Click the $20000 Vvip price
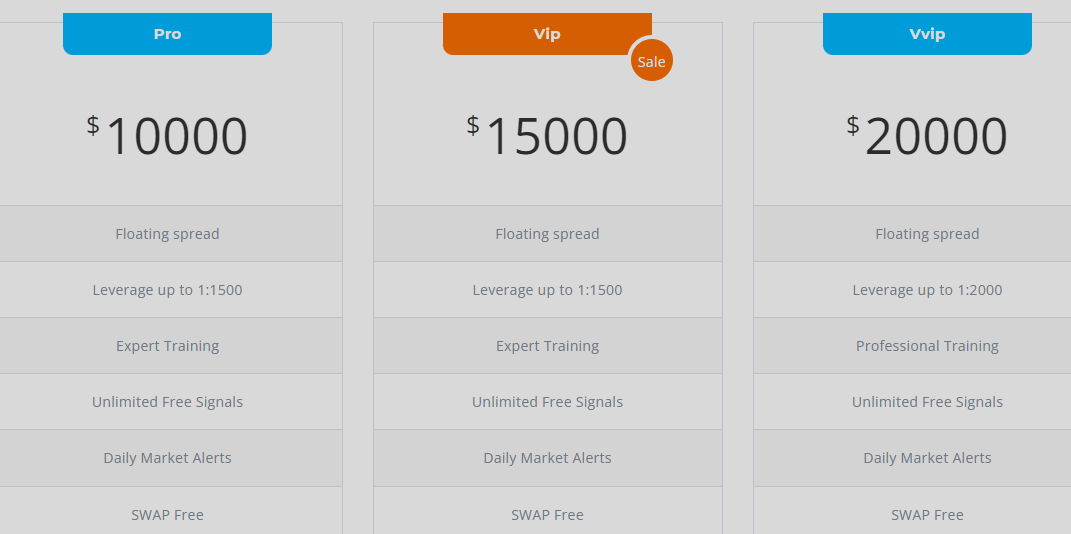The width and height of the screenshot is (1071, 534). 927,136
